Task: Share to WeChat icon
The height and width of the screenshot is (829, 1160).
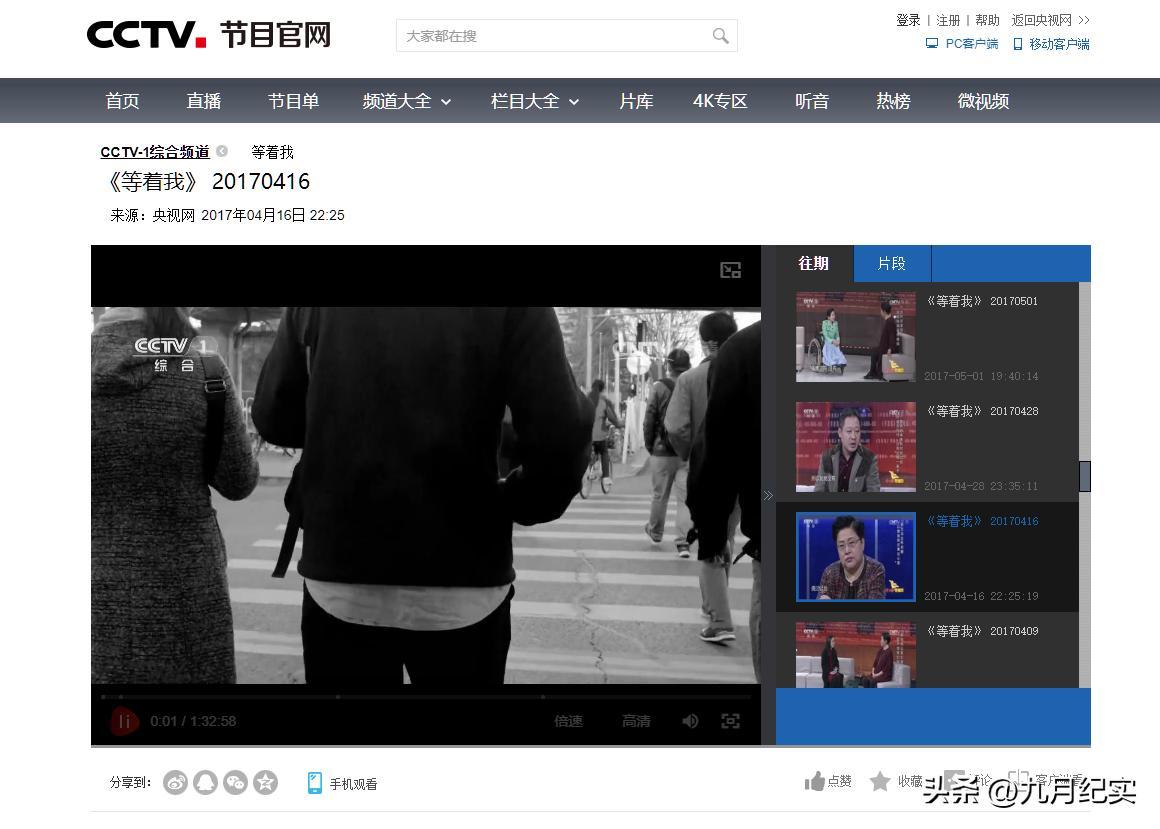Action: [235, 783]
